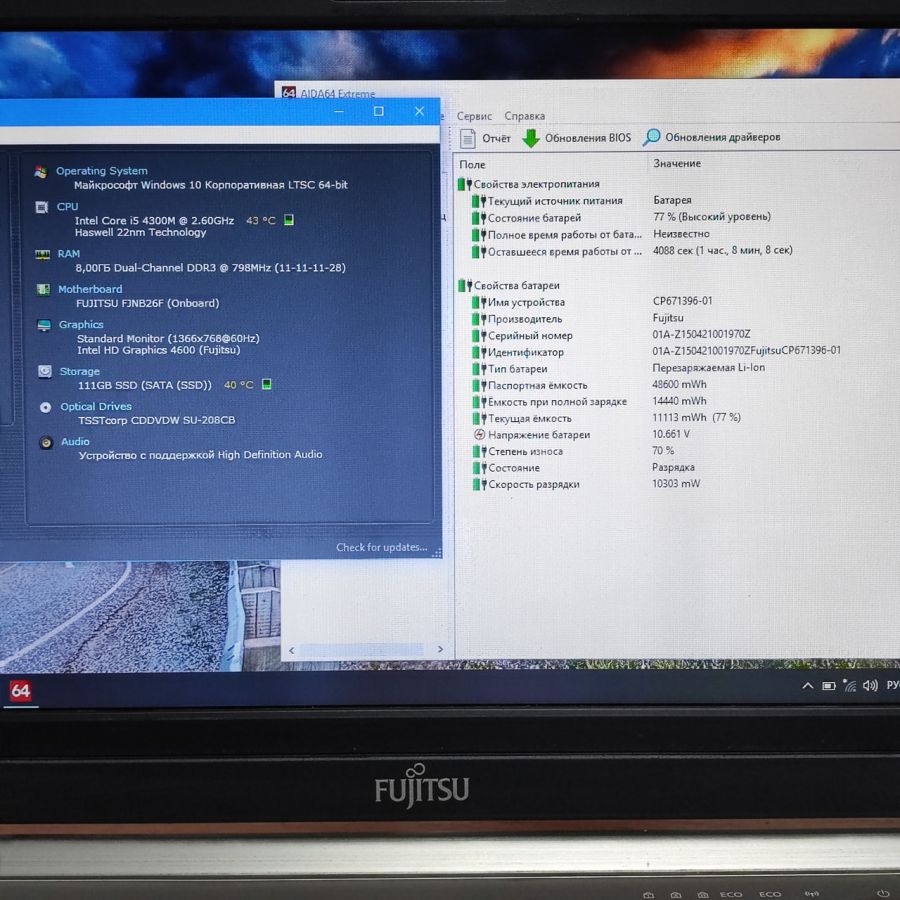Click the Operating System heading
900x900 pixels.
(102, 171)
